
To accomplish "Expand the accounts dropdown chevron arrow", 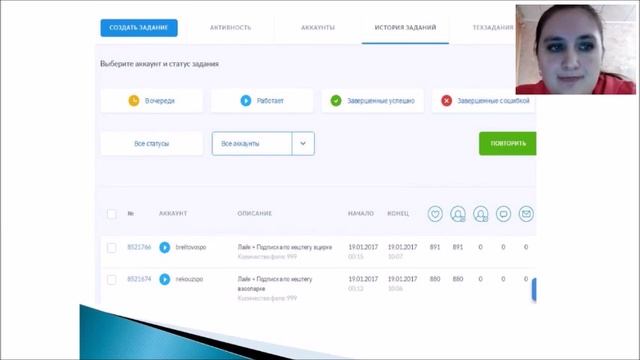I will pyautogui.click(x=303, y=144).
